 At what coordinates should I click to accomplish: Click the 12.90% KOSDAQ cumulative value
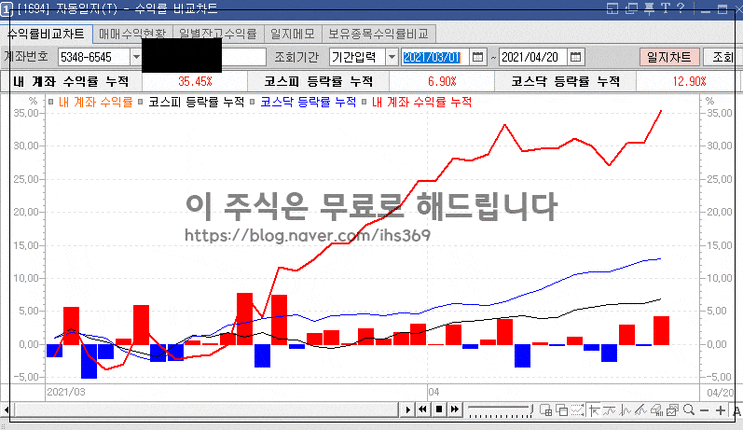click(x=689, y=82)
